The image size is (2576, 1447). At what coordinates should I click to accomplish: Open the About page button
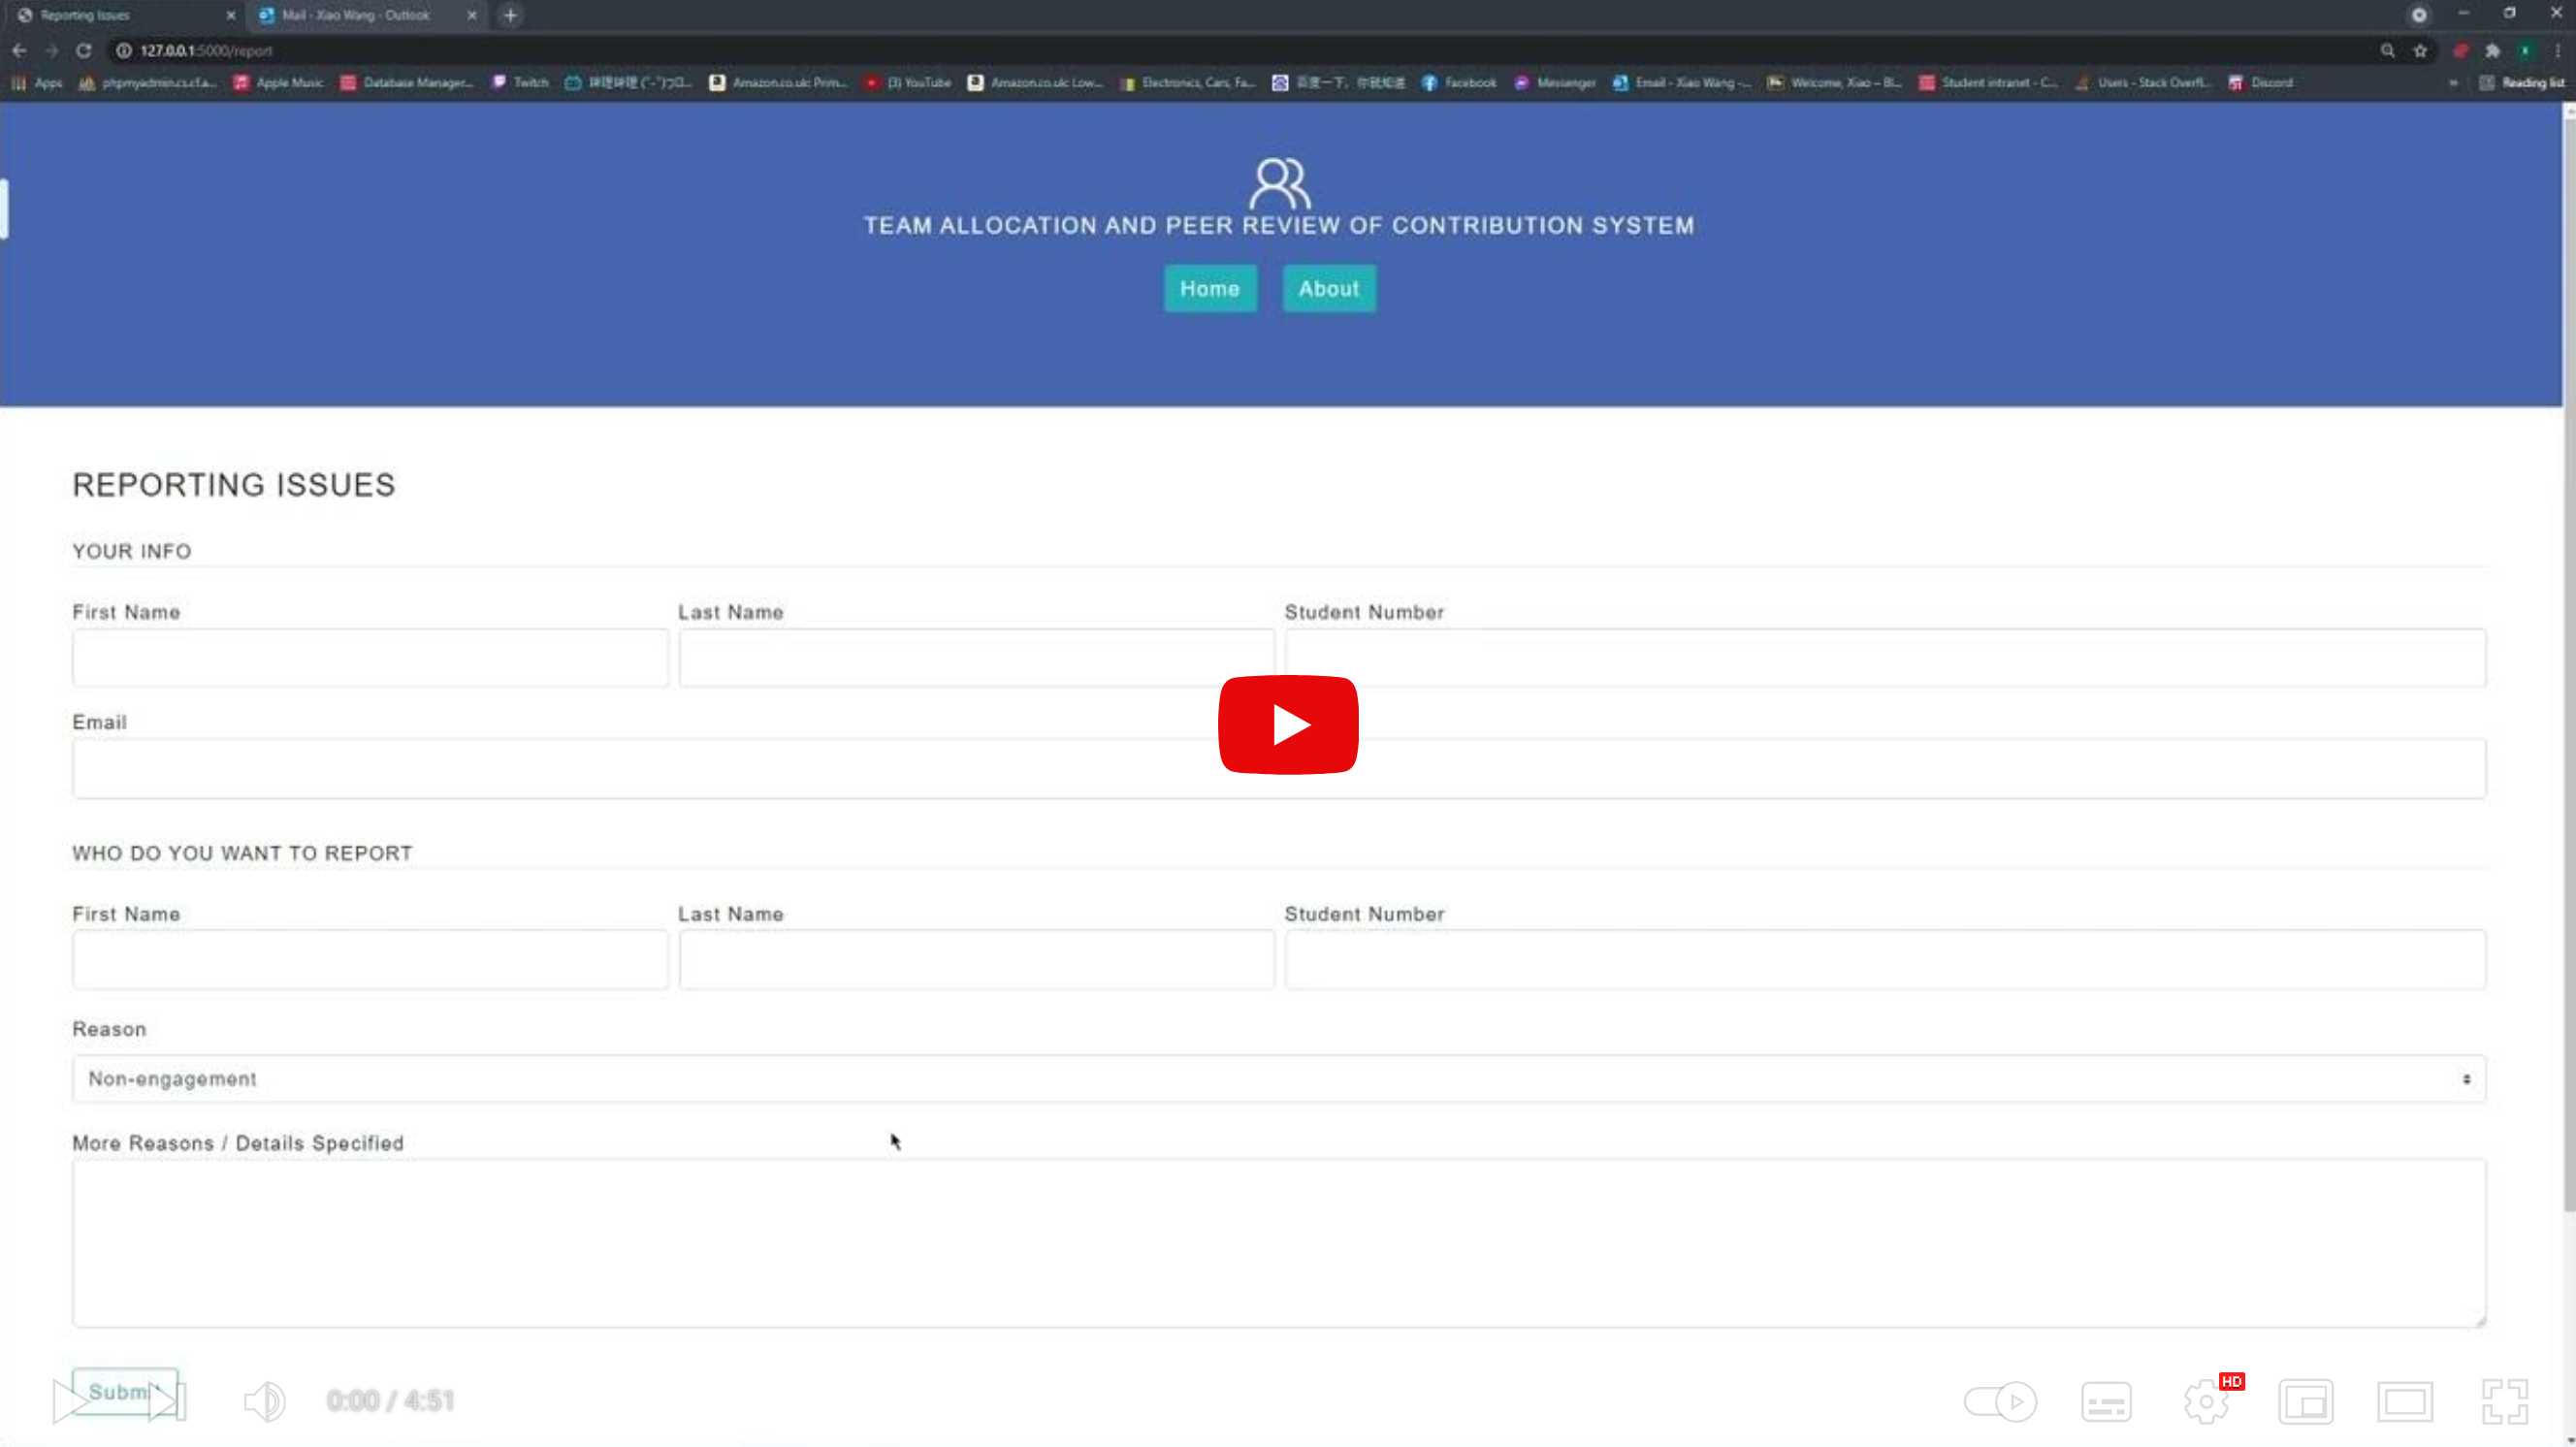pyautogui.click(x=1328, y=288)
